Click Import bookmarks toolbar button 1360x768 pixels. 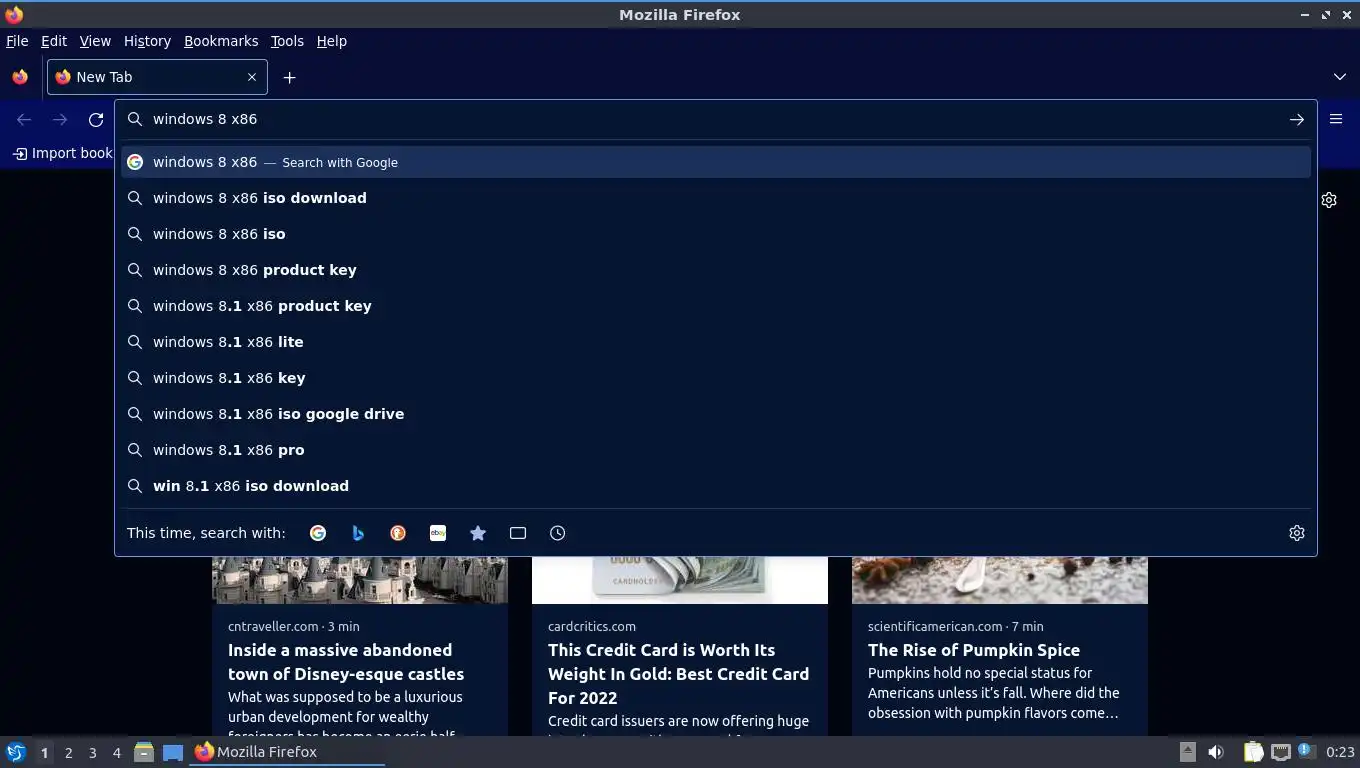62,153
